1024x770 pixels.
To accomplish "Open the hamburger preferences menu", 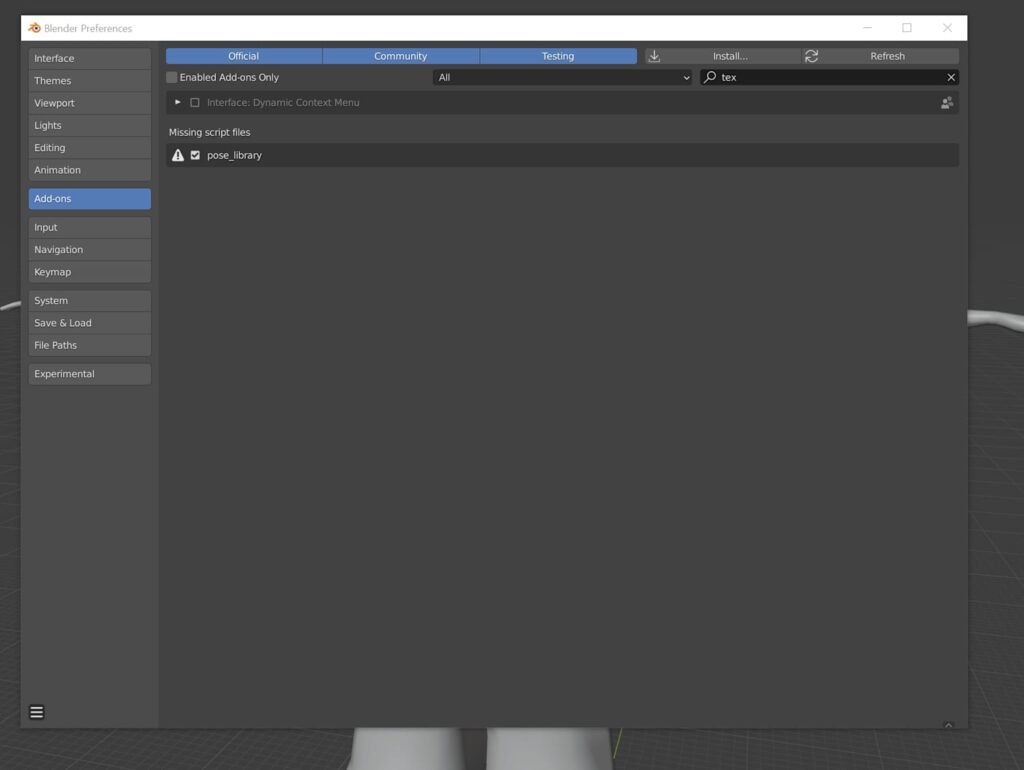I will point(37,712).
